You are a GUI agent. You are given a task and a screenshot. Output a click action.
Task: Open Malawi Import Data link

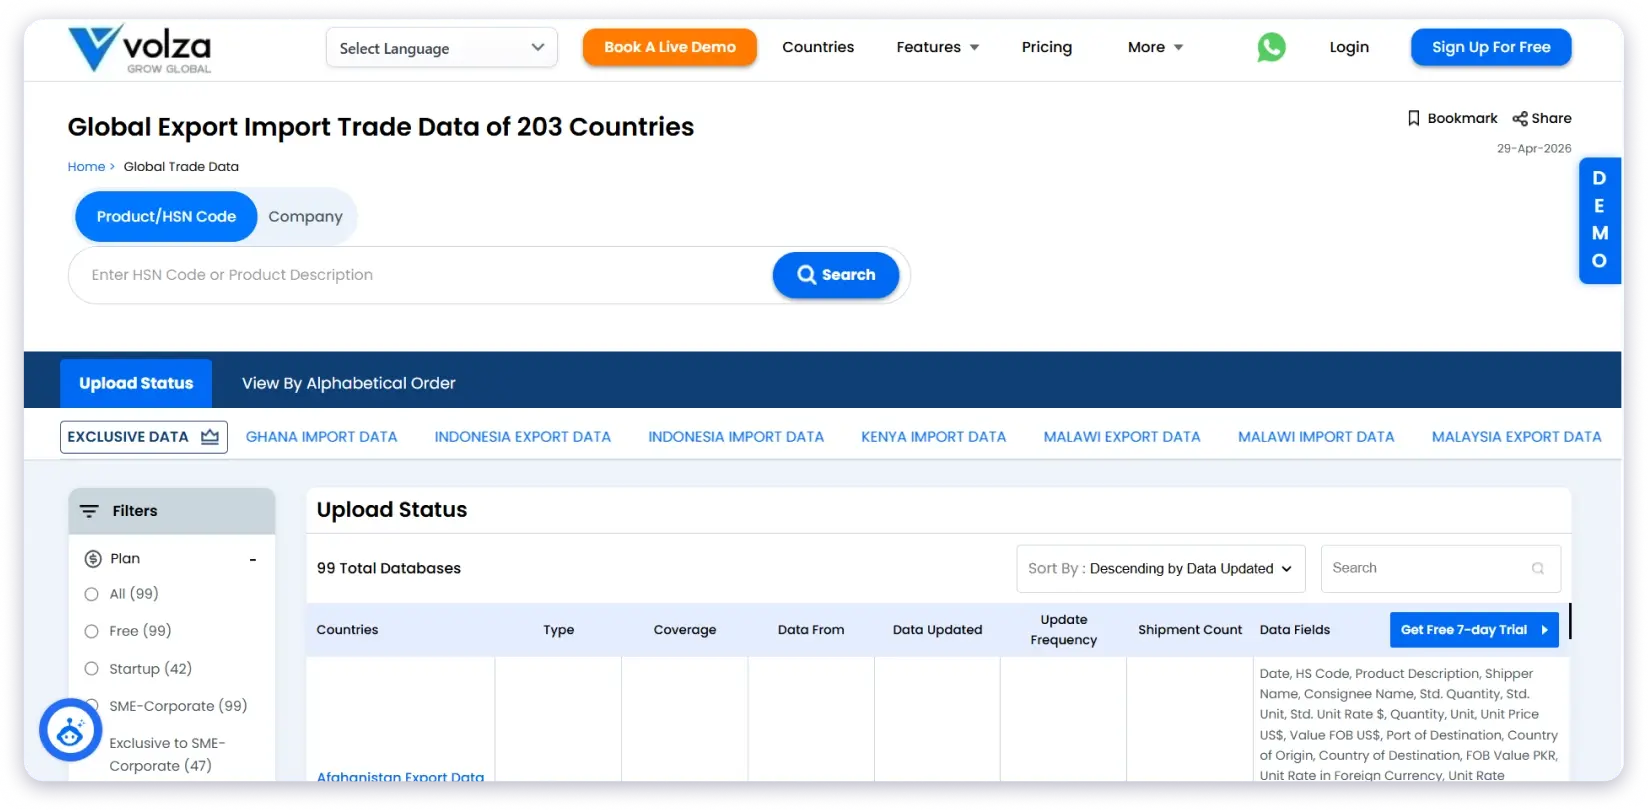click(1316, 437)
